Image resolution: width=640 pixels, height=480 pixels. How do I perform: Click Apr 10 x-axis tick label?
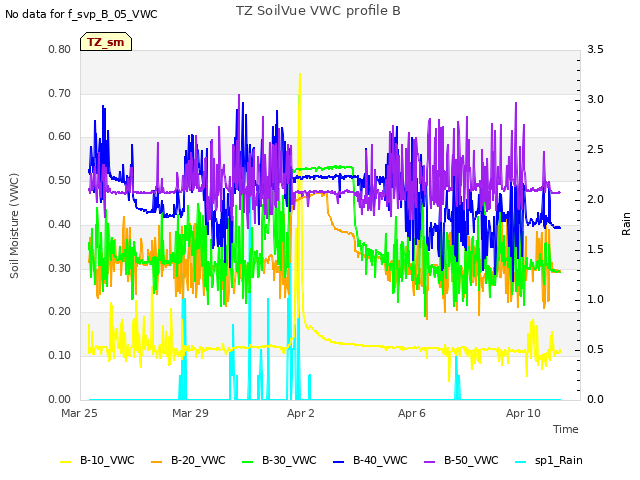(523, 413)
